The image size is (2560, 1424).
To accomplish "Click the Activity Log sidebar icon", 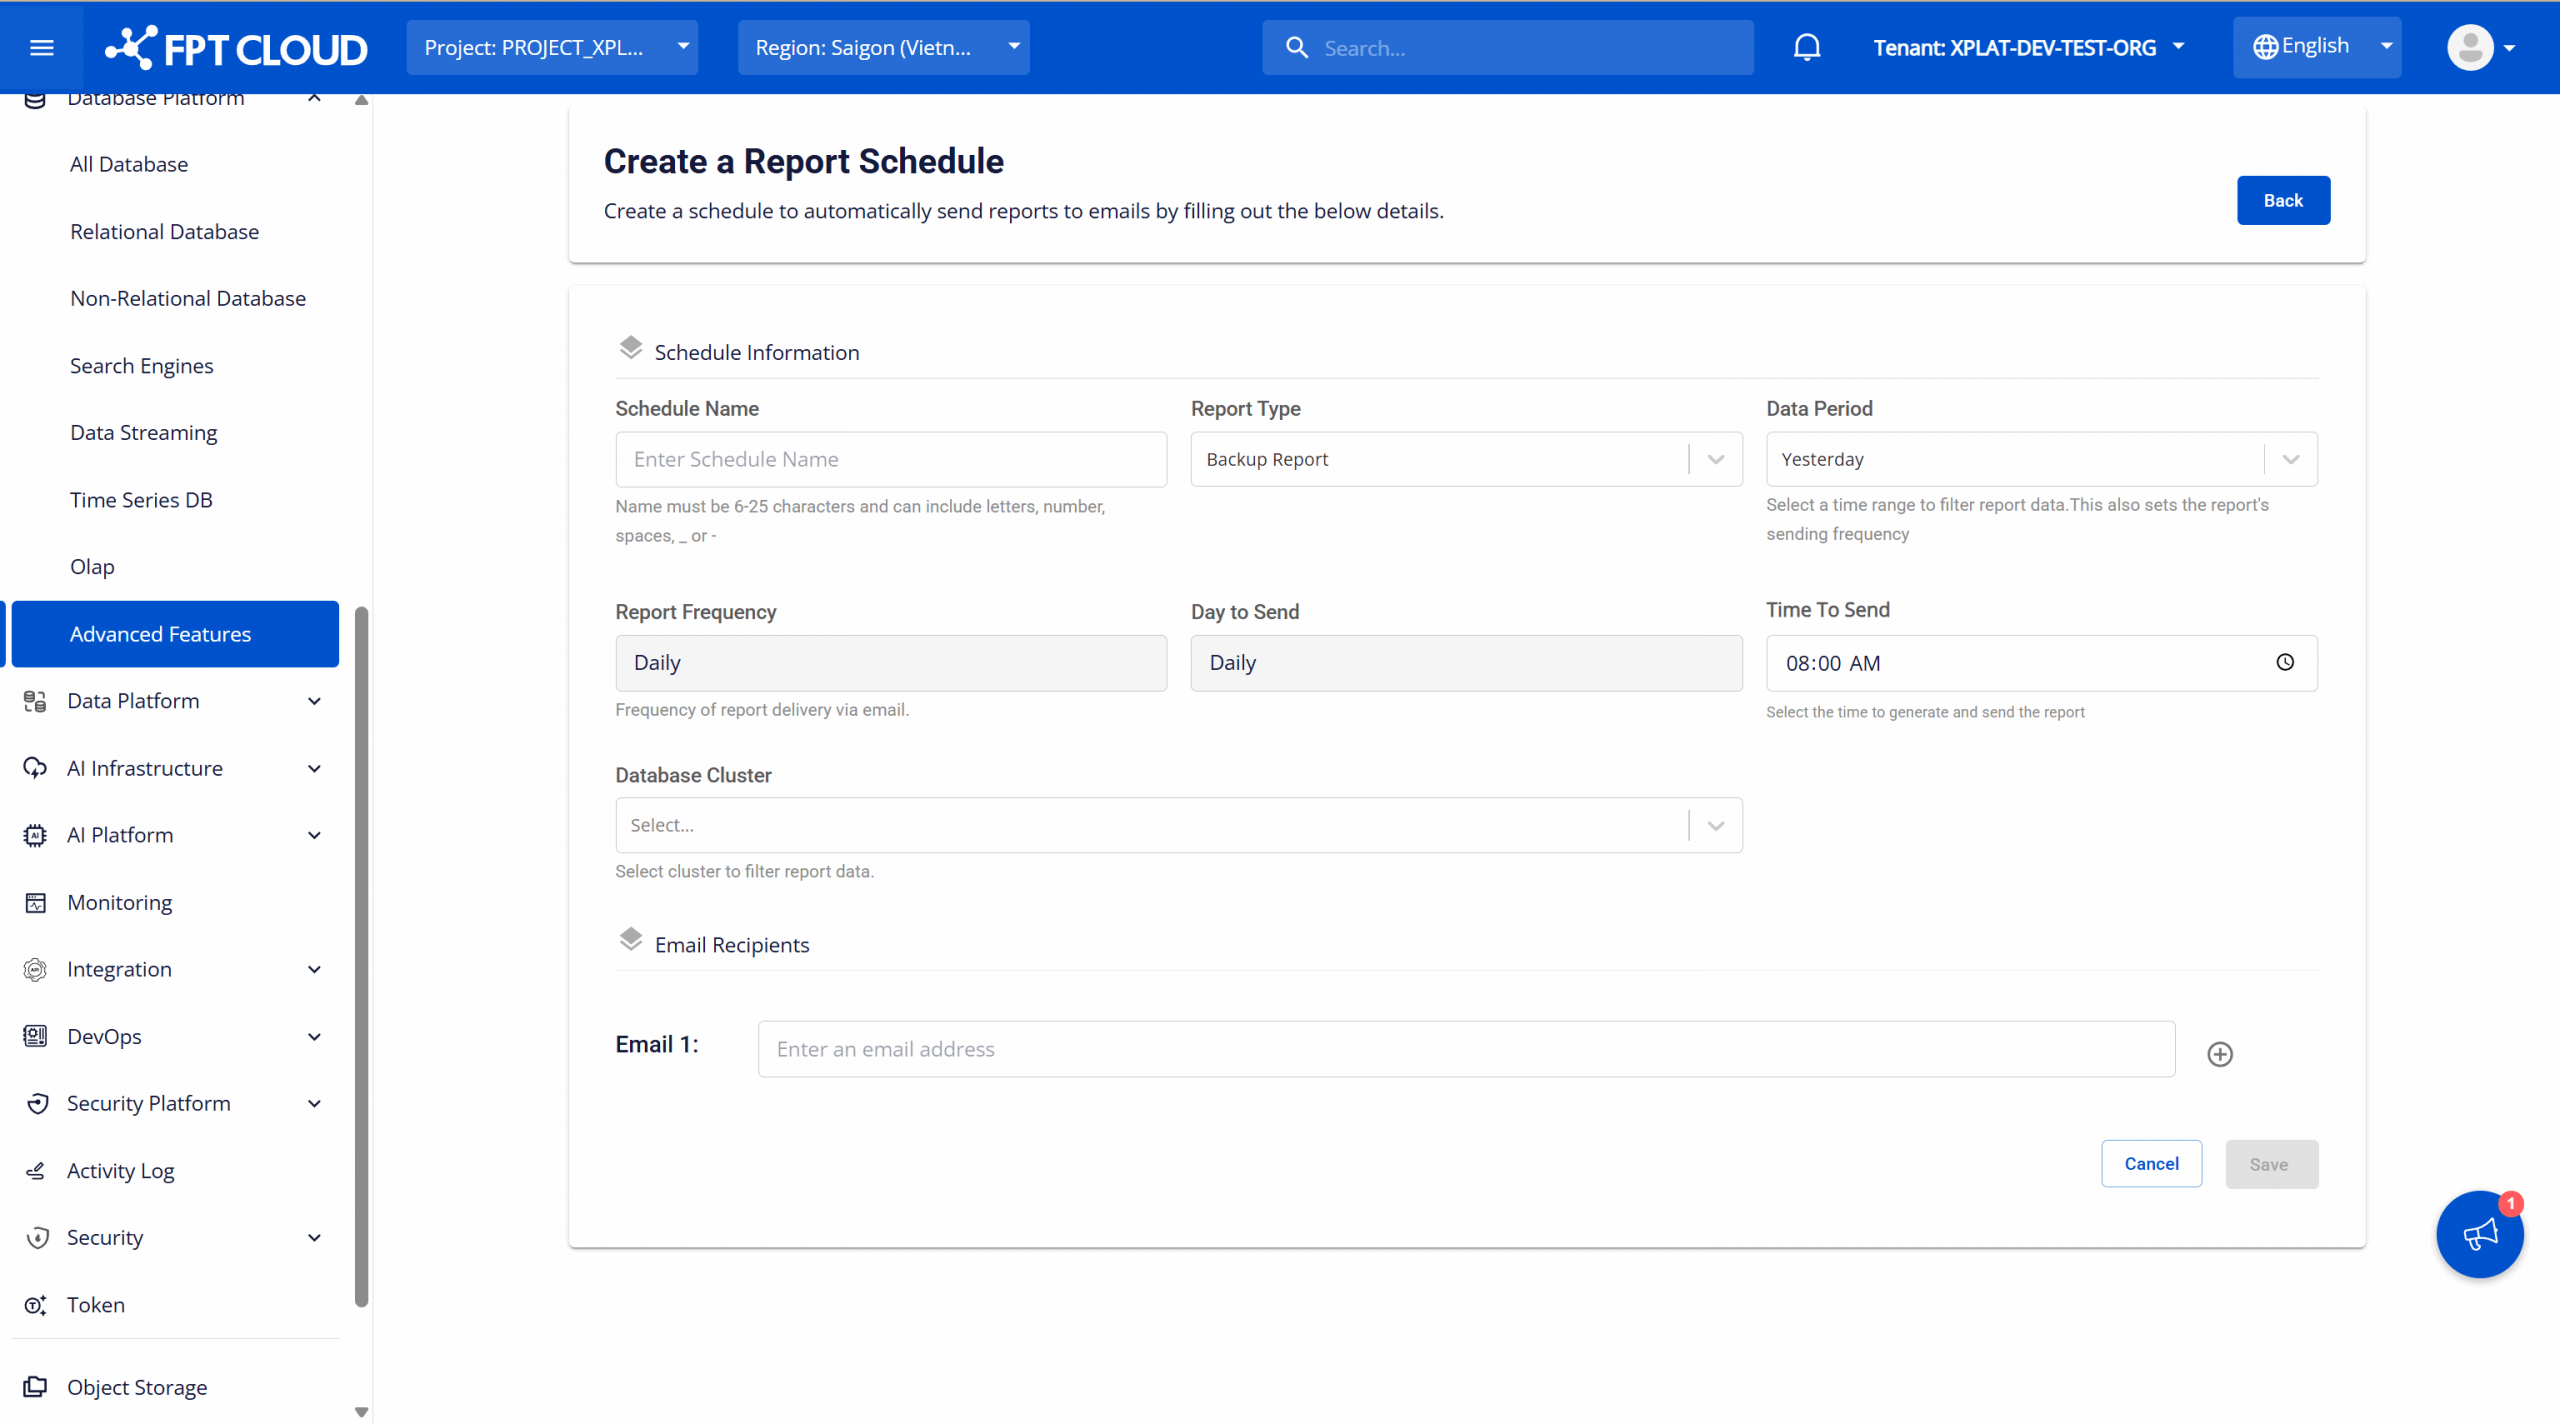I will pyautogui.click(x=35, y=1170).
